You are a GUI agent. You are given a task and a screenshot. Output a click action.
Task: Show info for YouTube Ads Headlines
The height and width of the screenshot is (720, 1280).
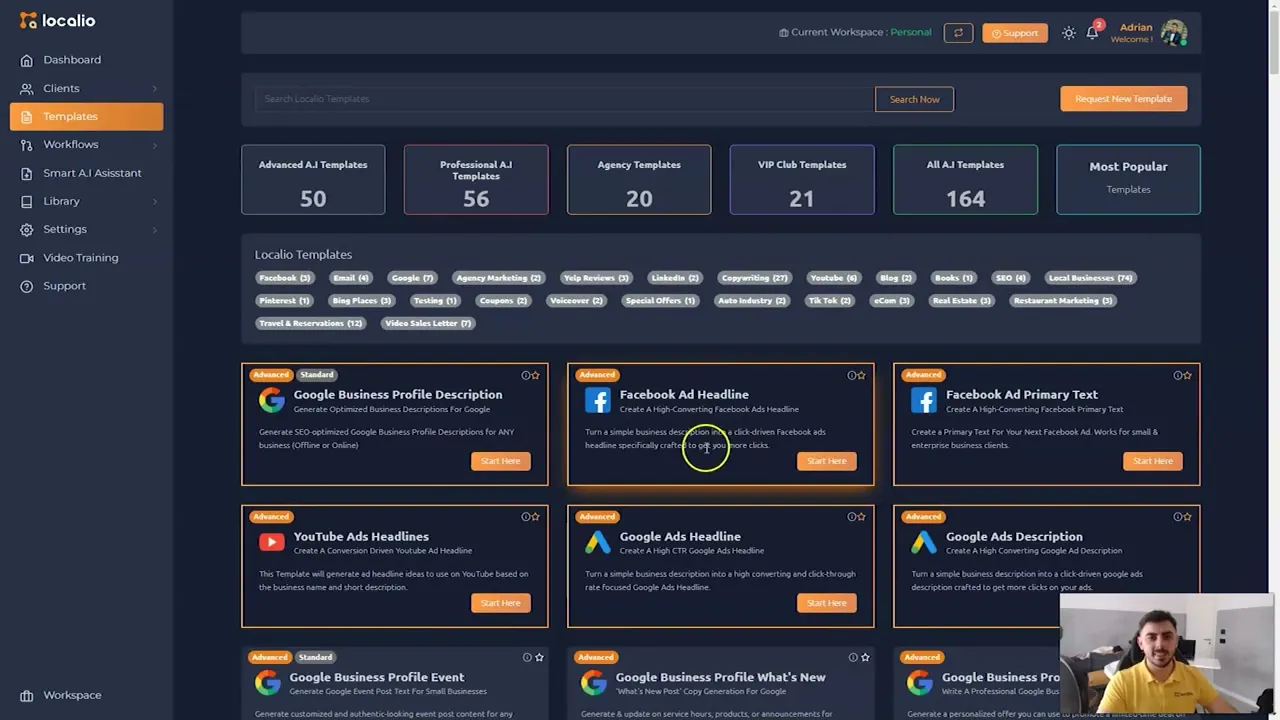click(x=526, y=517)
